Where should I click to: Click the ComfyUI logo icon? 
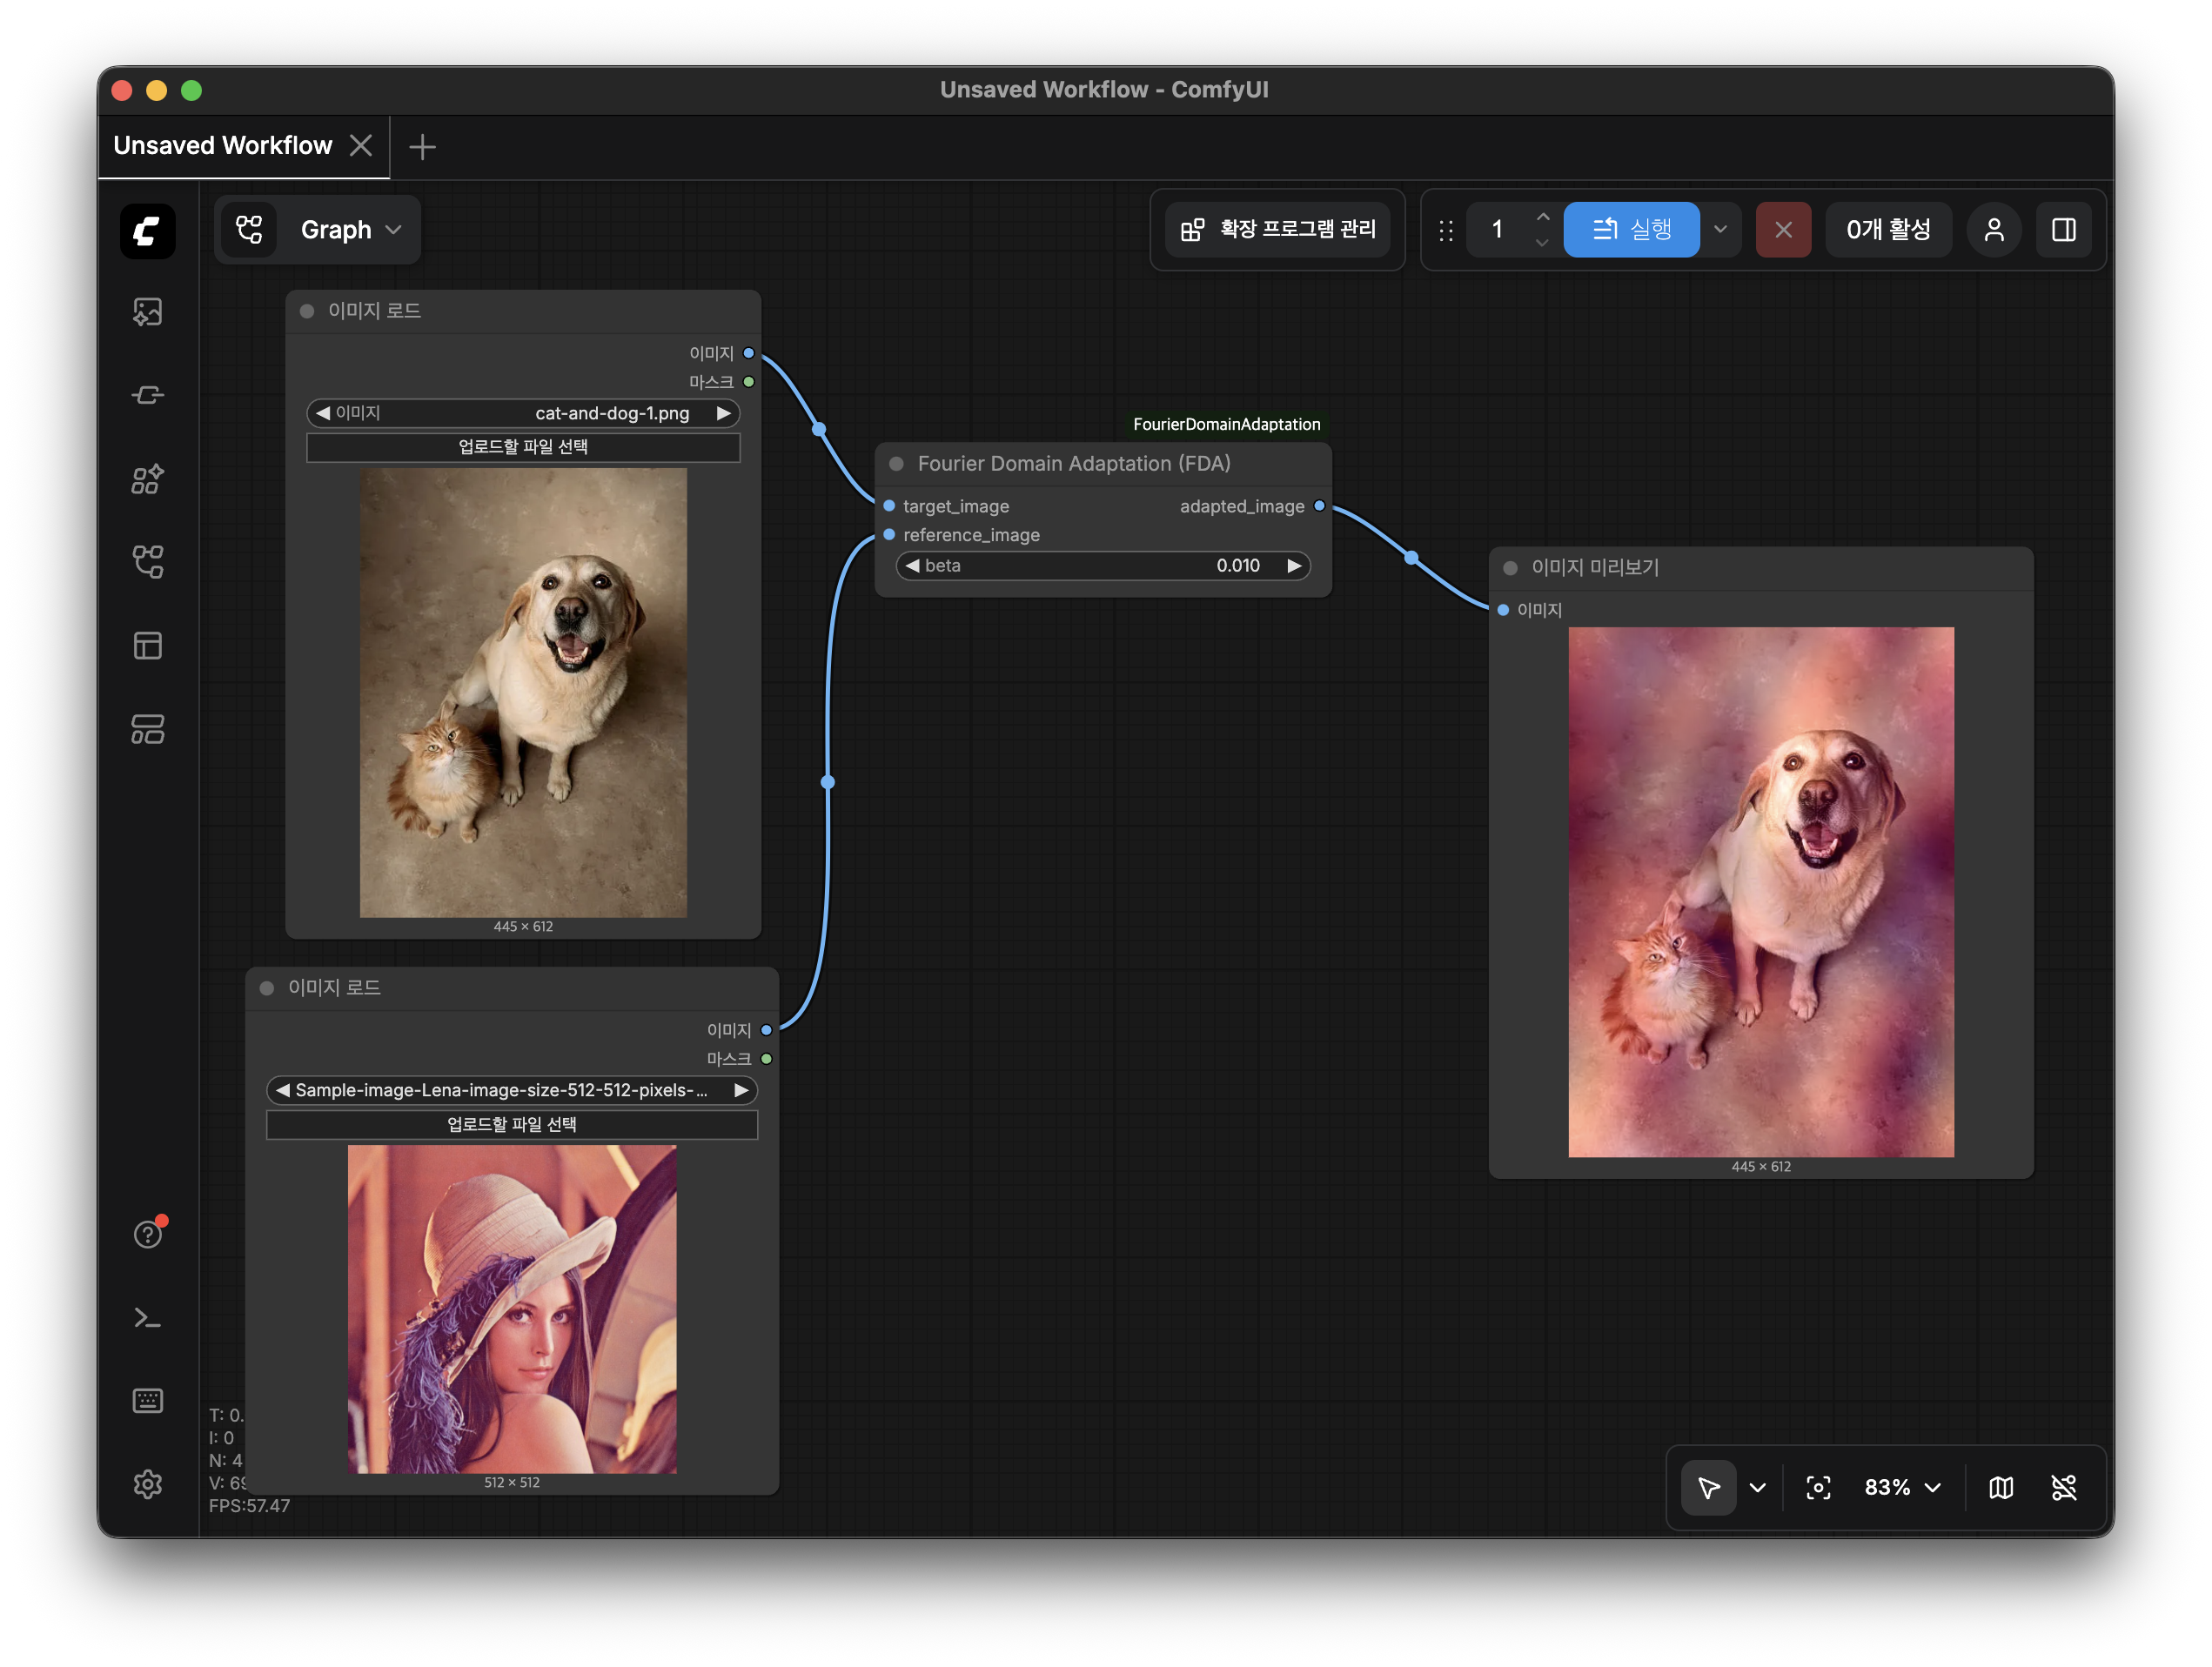148,231
